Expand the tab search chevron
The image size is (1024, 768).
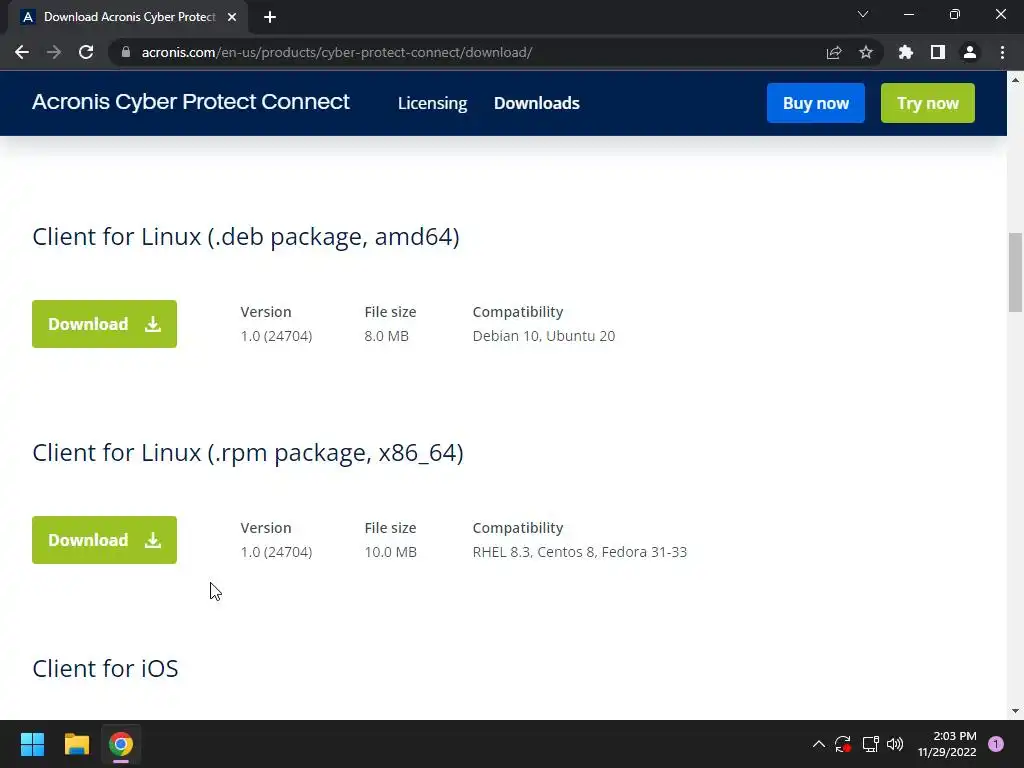(x=863, y=14)
